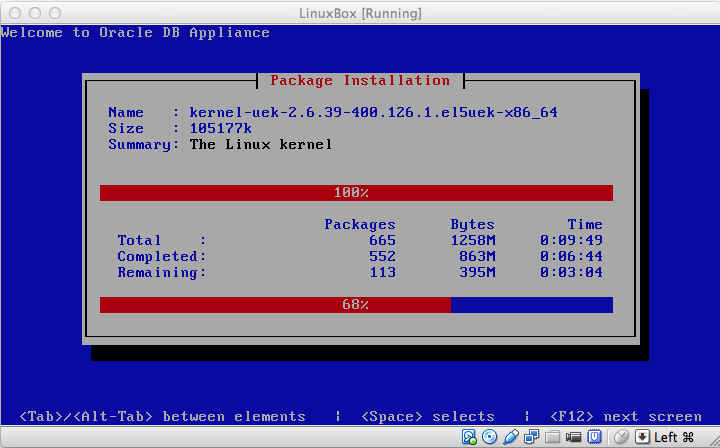The height and width of the screenshot is (448, 720).
Task: Click the remaining packages value 113
Action: (382, 272)
